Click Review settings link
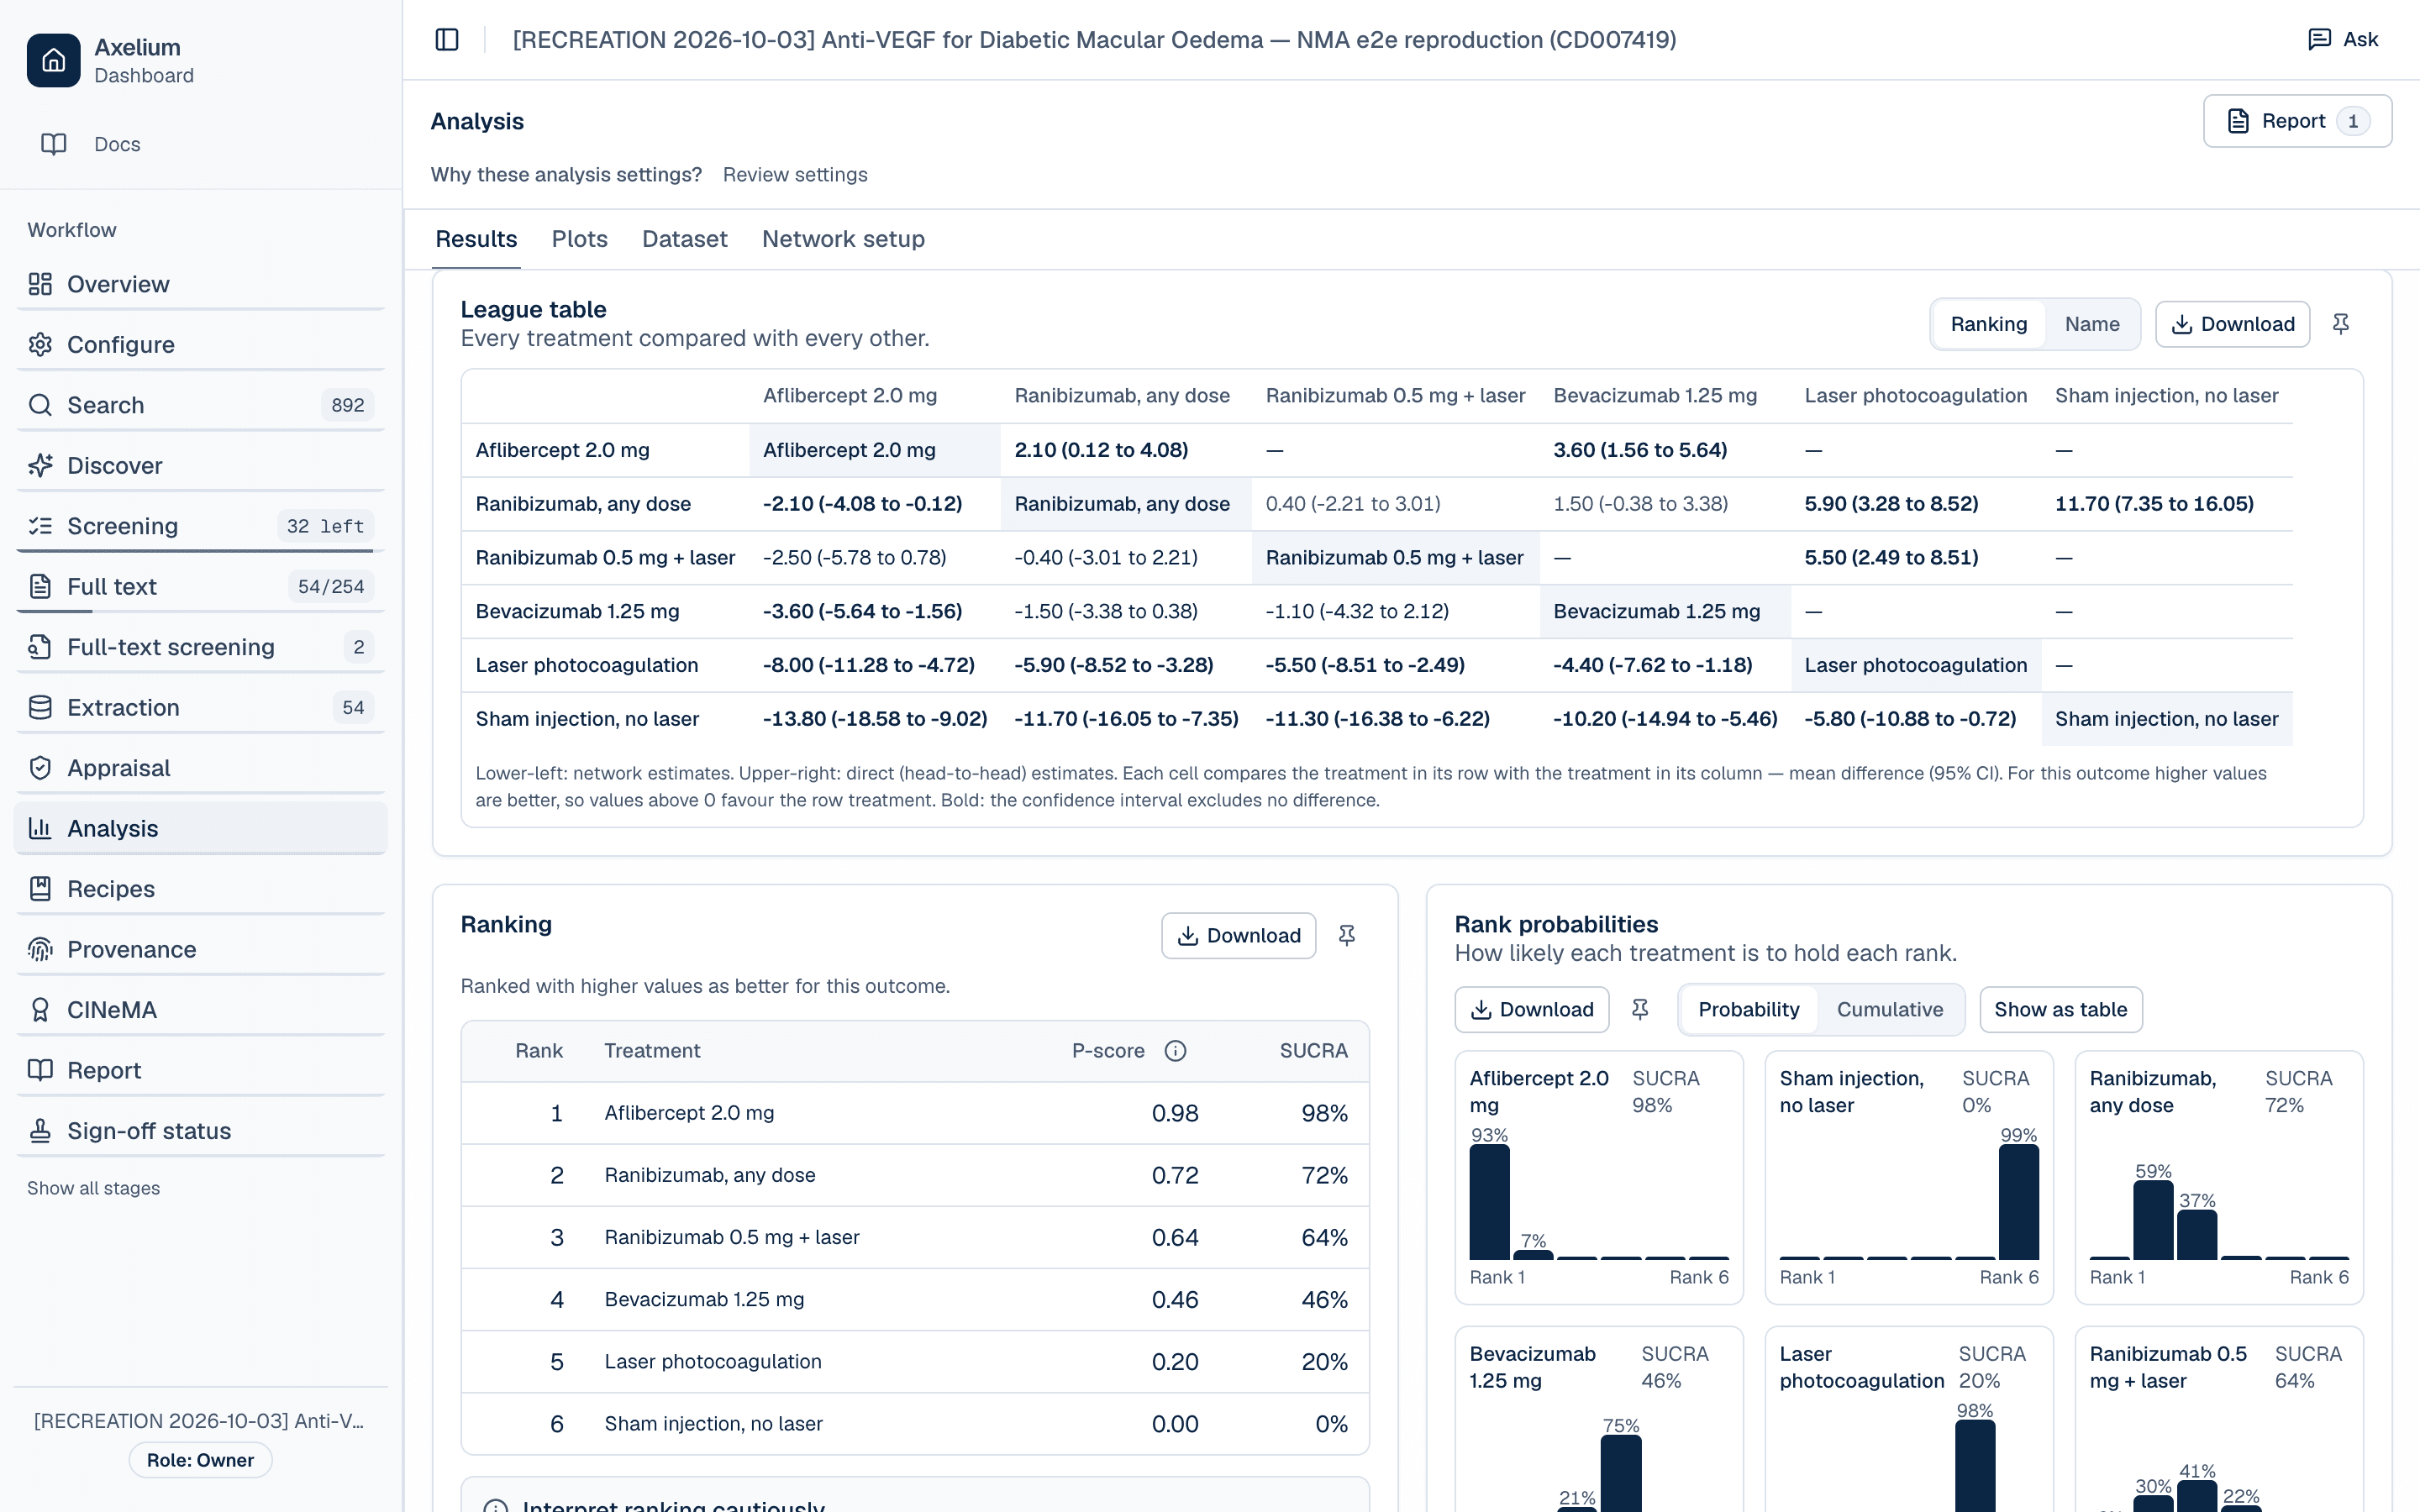Image resolution: width=2420 pixels, height=1512 pixels. click(795, 175)
